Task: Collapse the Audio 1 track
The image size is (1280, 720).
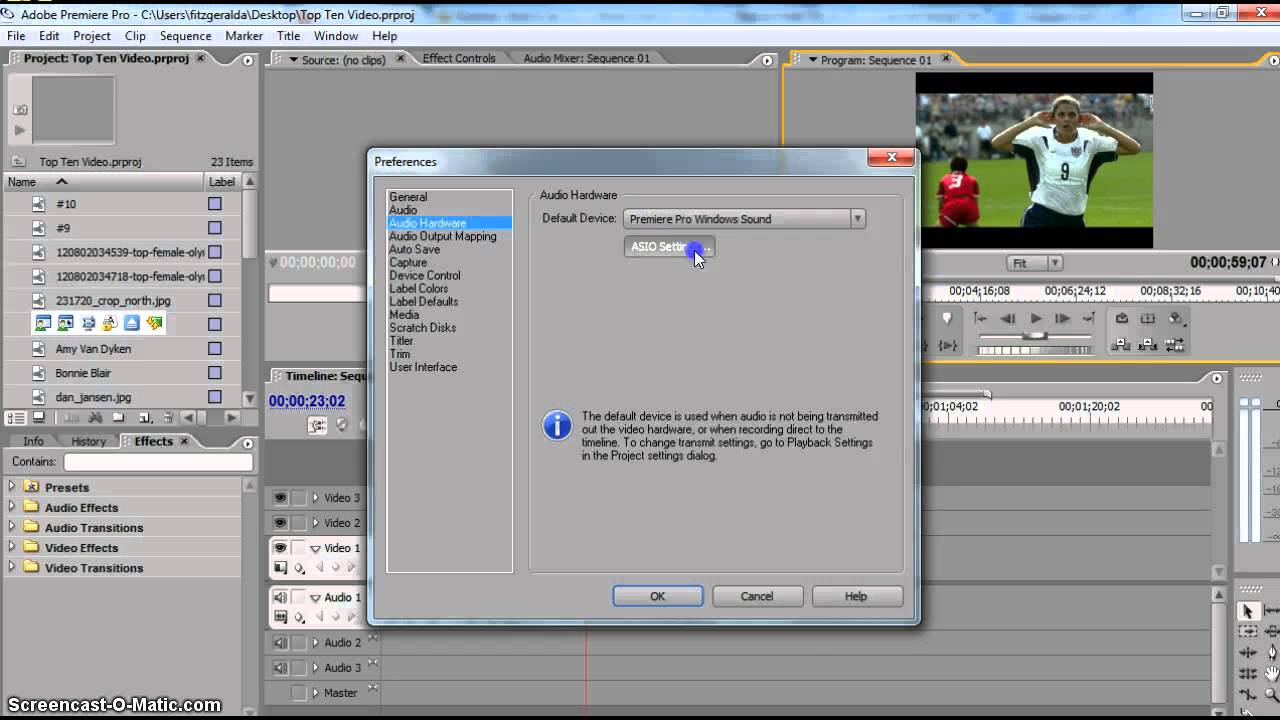Action: pos(315,598)
